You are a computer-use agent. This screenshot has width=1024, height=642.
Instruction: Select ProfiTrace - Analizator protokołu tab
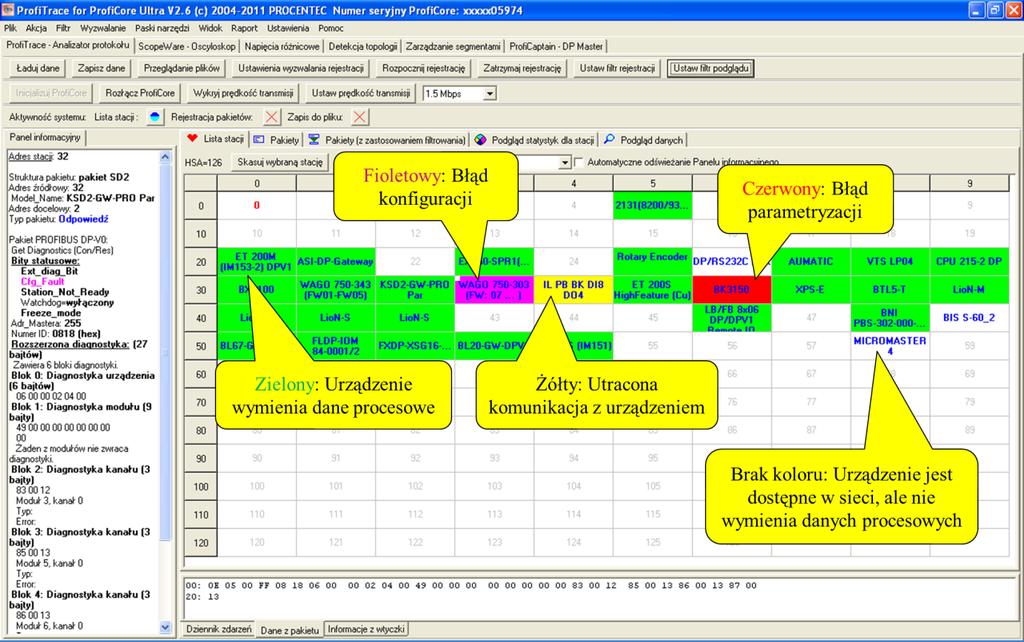[68, 45]
